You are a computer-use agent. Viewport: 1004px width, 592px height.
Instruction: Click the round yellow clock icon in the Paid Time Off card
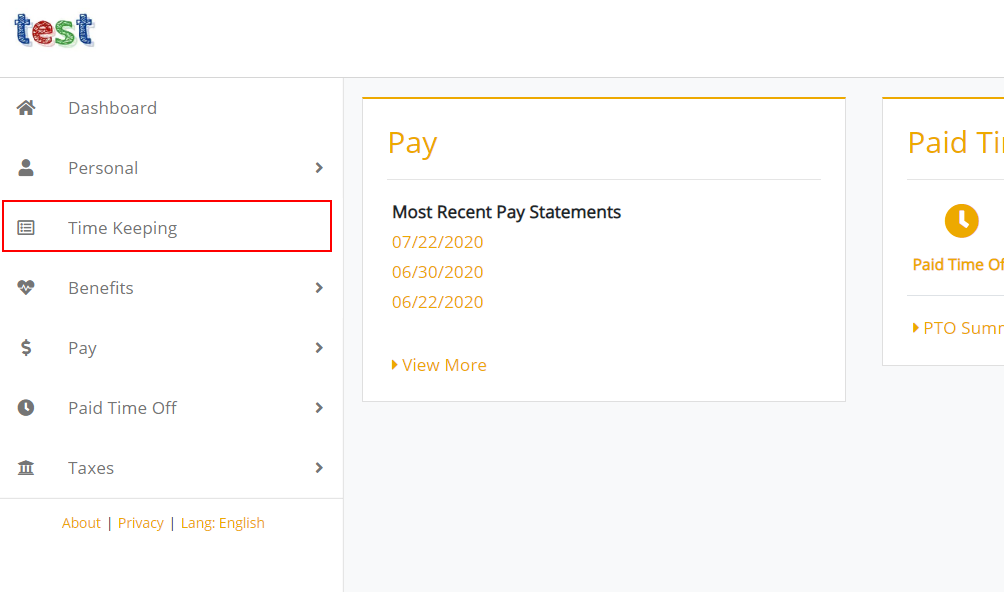coord(961,220)
